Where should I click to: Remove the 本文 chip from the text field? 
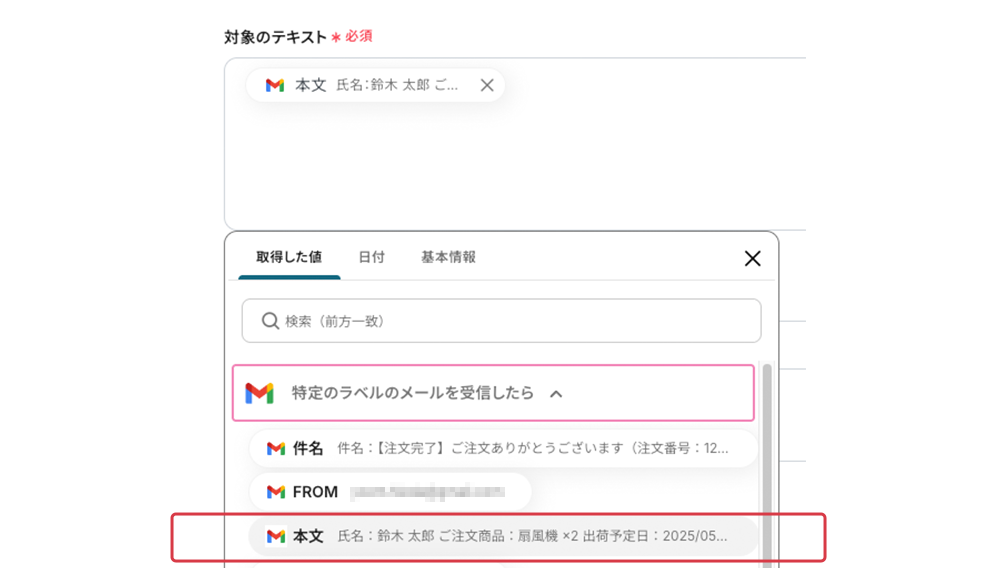pyautogui.click(x=487, y=86)
